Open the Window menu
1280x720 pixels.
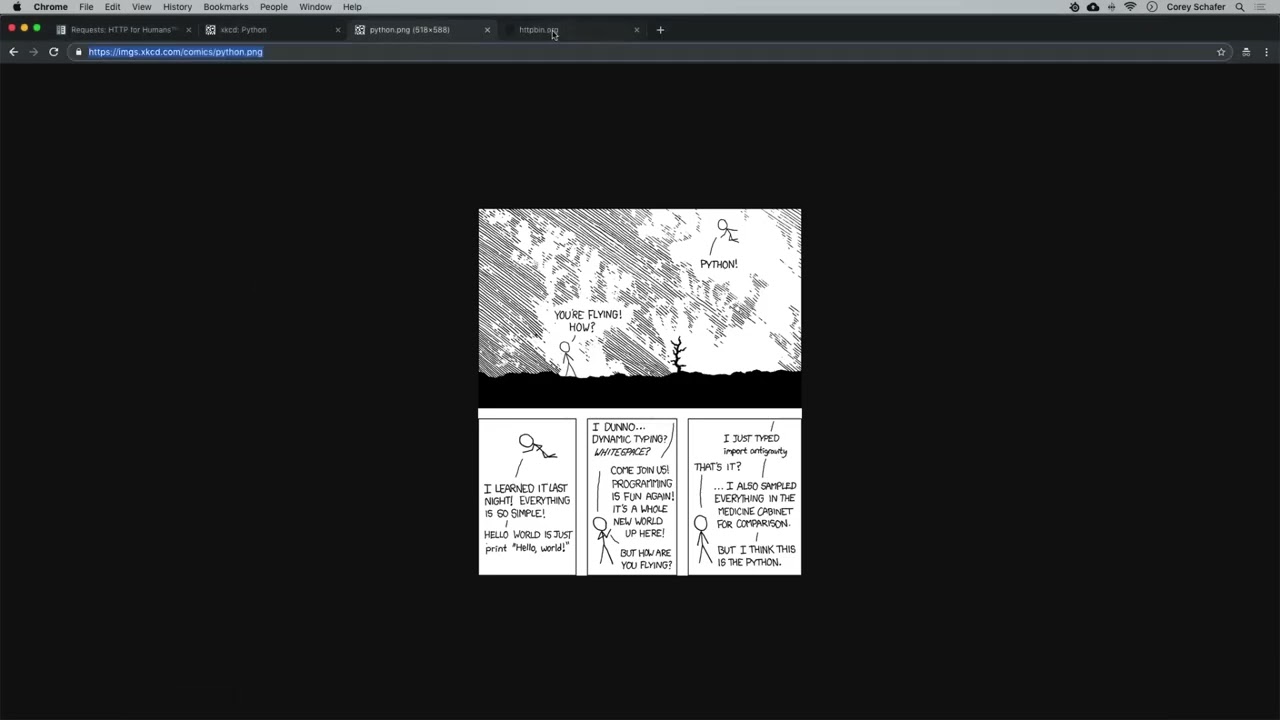point(315,7)
